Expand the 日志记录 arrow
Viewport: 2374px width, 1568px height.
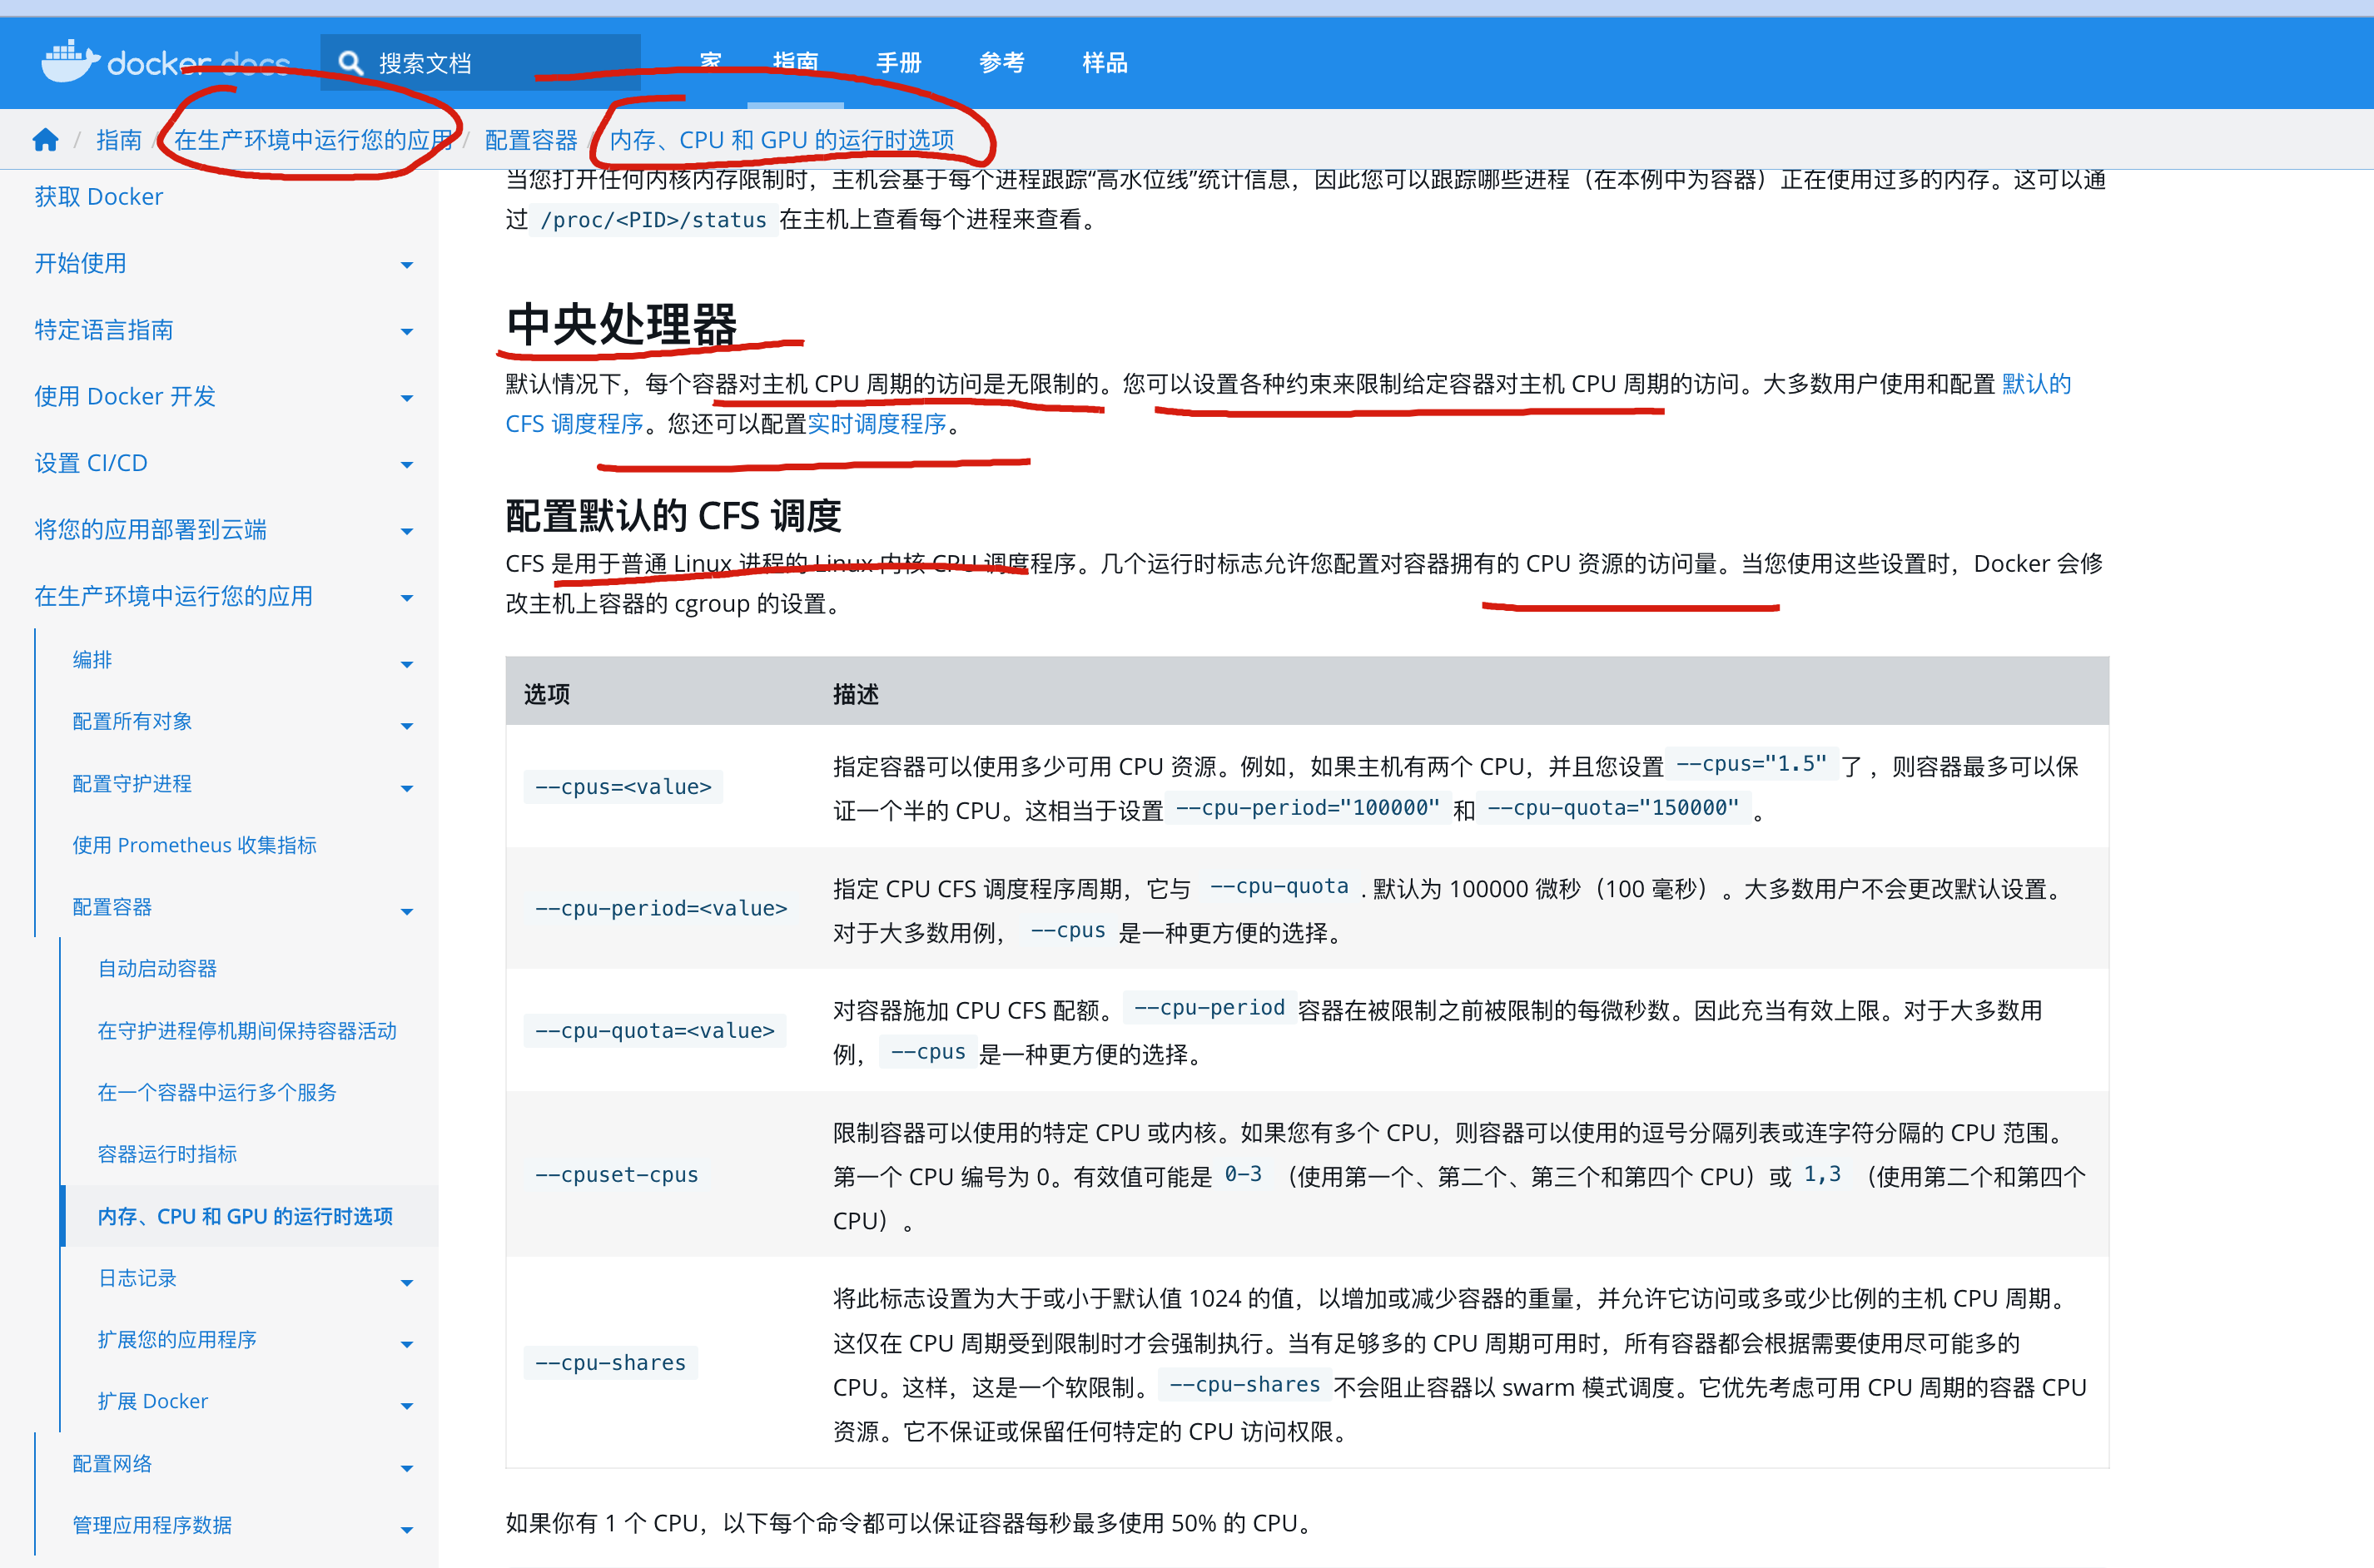coord(406,1282)
